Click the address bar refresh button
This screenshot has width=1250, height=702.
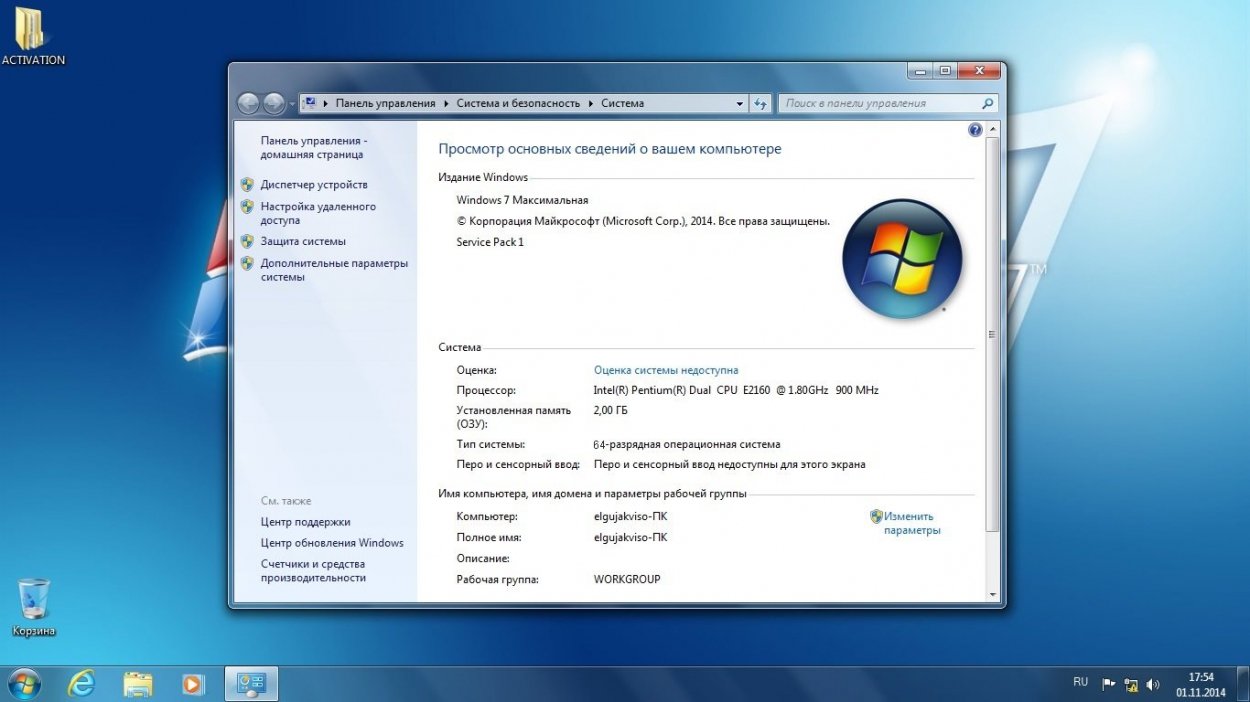(x=760, y=103)
